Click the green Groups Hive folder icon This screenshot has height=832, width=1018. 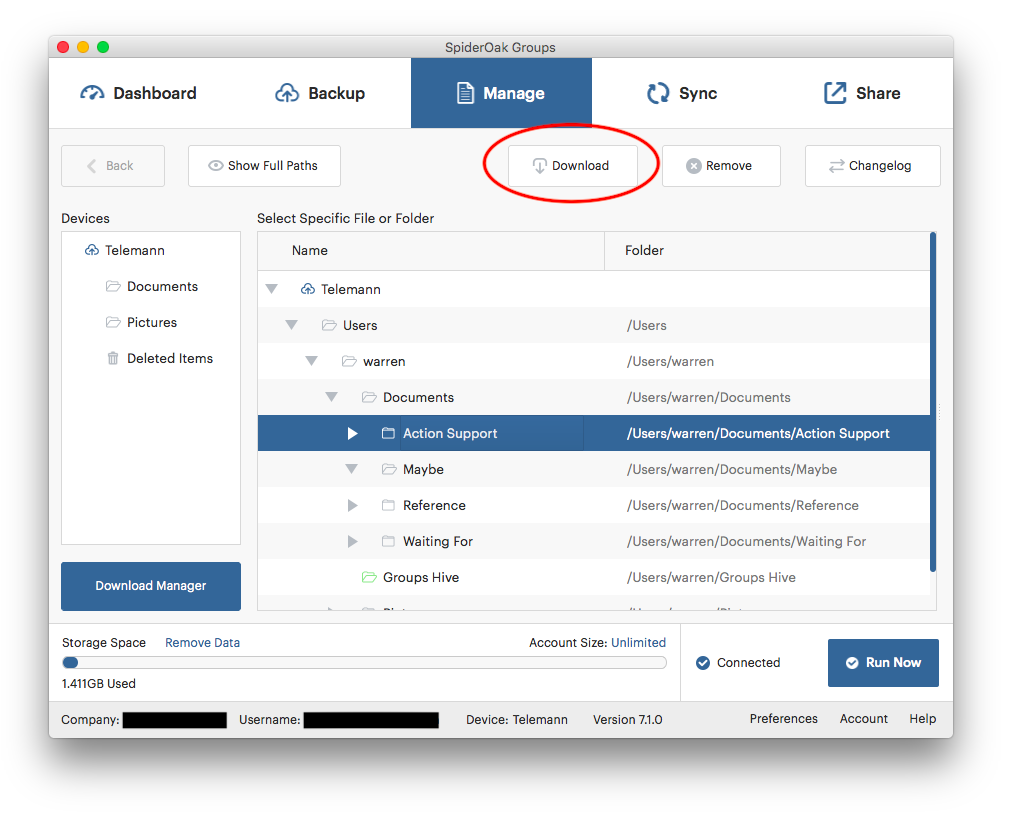[369, 578]
